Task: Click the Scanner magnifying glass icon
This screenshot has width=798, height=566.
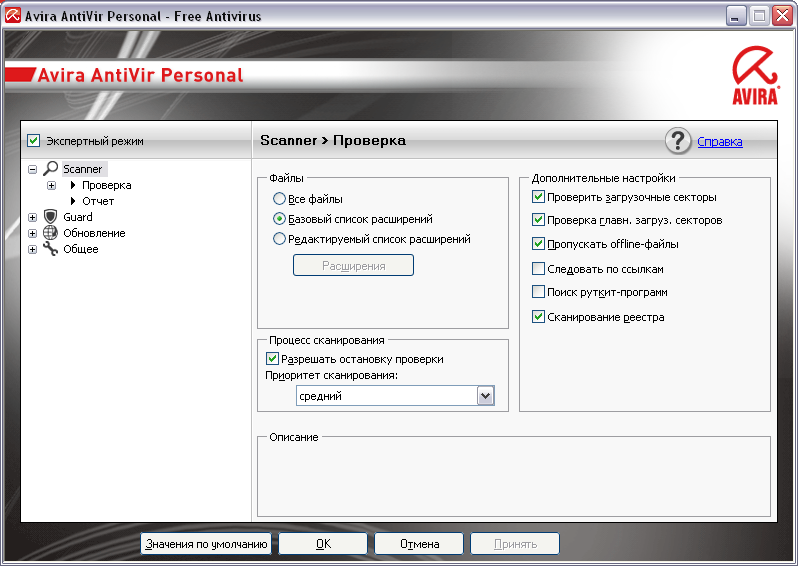Action: pos(50,168)
